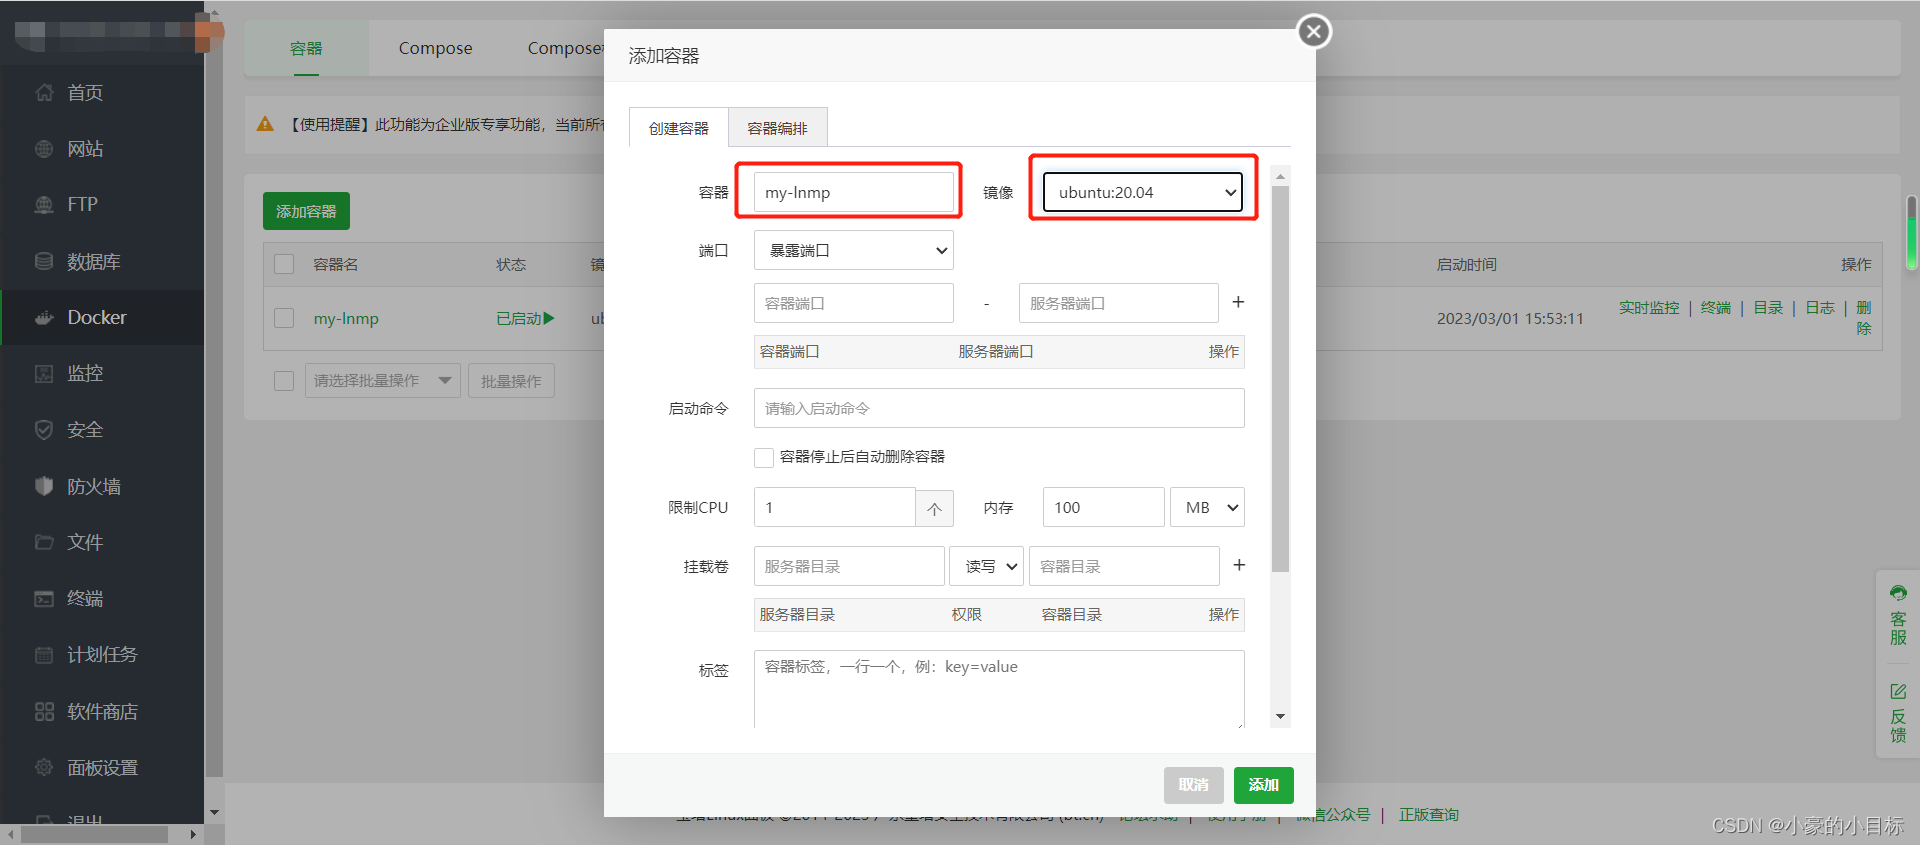Click the 防火墙 firewall icon in sidebar
The width and height of the screenshot is (1920, 845).
[44, 486]
